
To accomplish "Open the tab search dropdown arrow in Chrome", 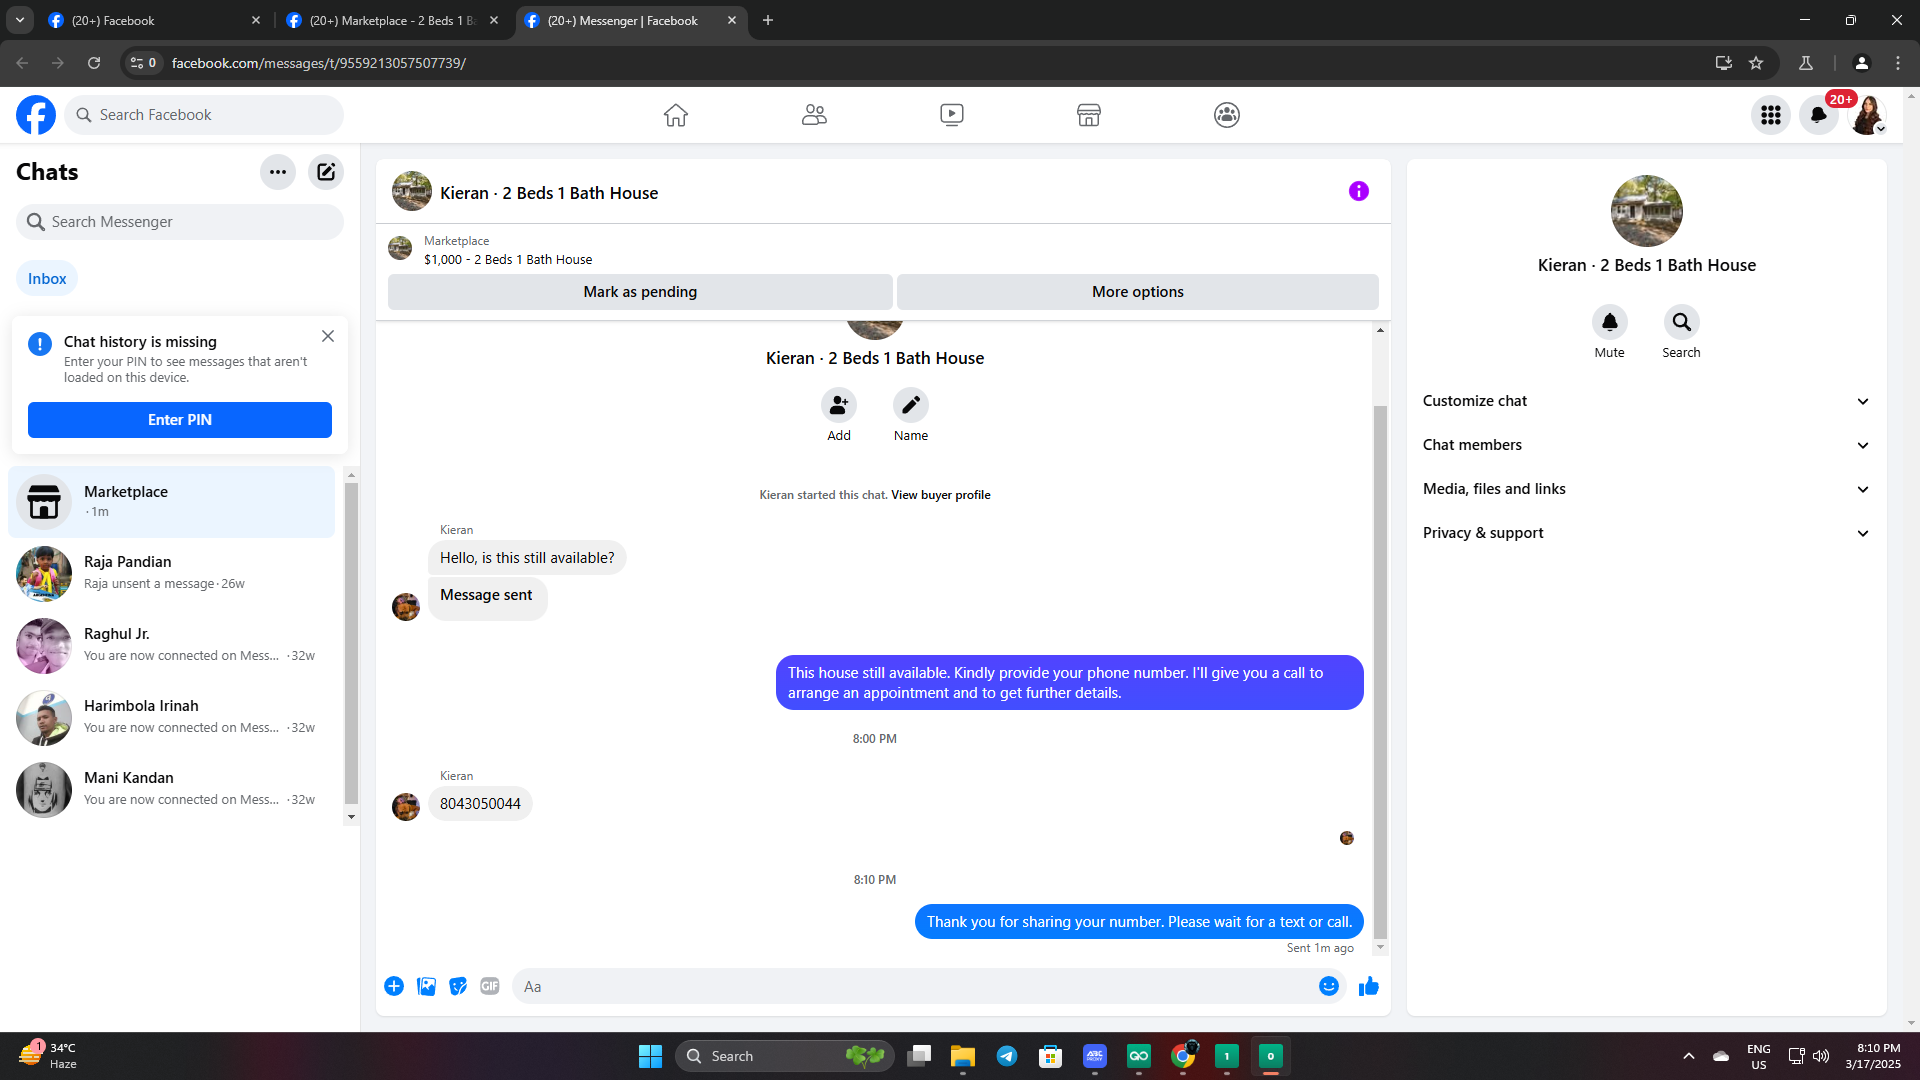I will point(20,20).
